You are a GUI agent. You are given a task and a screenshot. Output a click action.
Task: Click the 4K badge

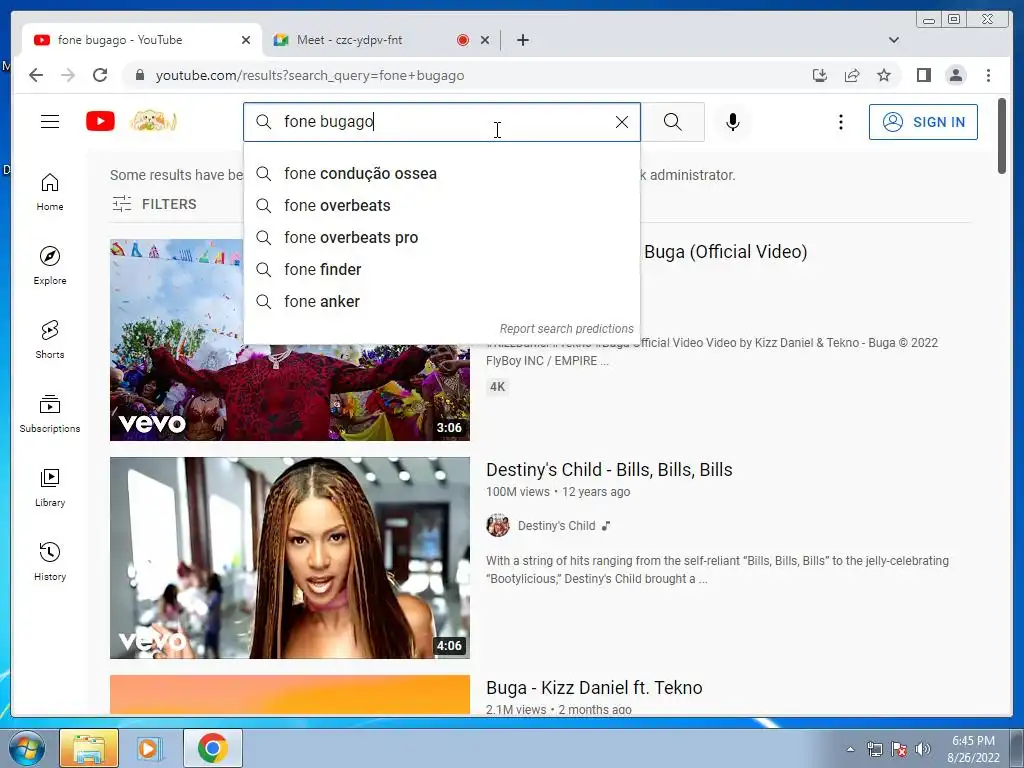click(x=498, y=387)
